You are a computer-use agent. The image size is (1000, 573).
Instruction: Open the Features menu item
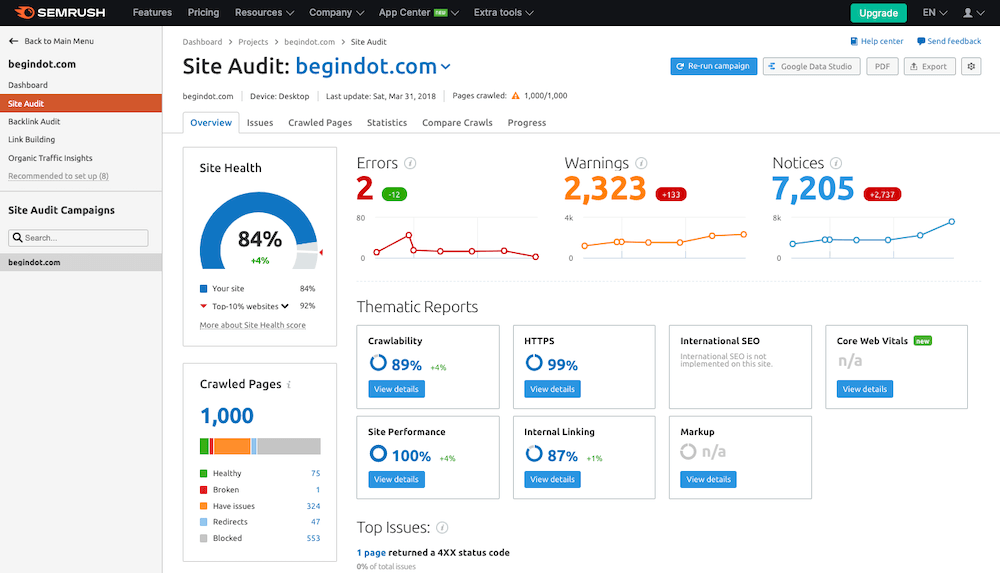pos(152,12)
